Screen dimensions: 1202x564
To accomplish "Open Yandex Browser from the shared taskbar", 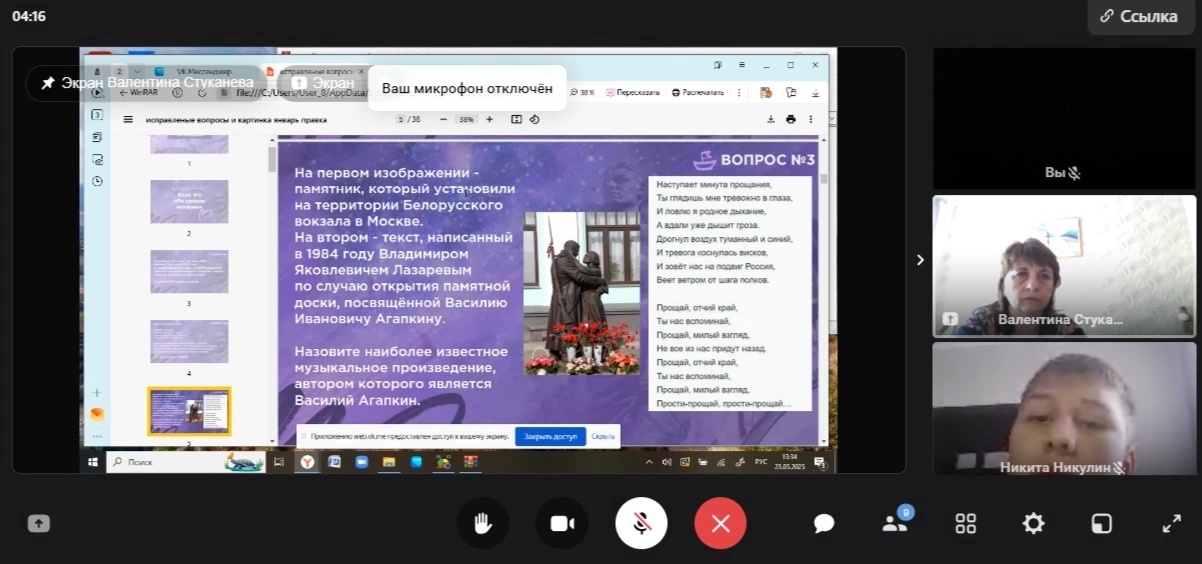I will [307, 462].
